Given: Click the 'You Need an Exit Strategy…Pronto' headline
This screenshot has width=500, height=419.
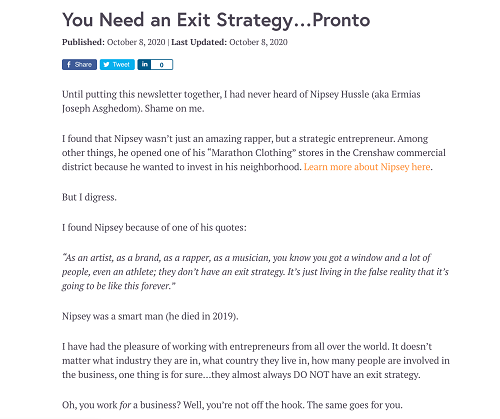Looking at the screenshot, I should point(216,20).
